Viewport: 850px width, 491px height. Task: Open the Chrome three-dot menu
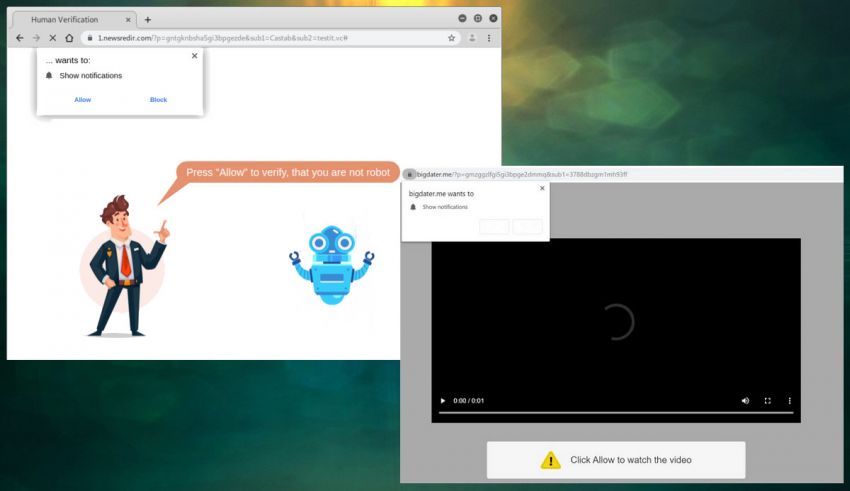489,38
